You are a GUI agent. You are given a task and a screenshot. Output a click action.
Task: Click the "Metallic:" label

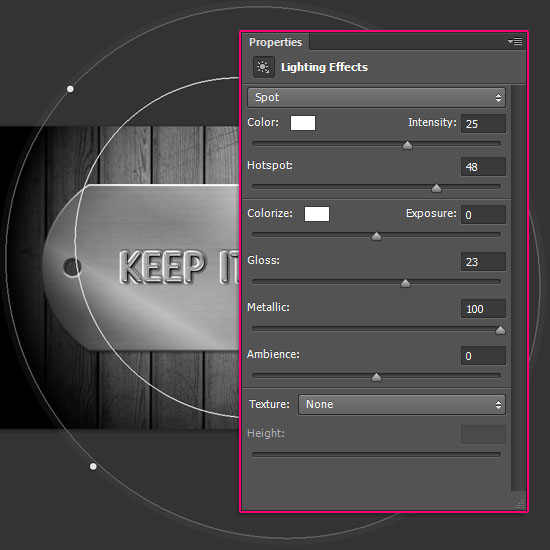(x=268, y=307)
